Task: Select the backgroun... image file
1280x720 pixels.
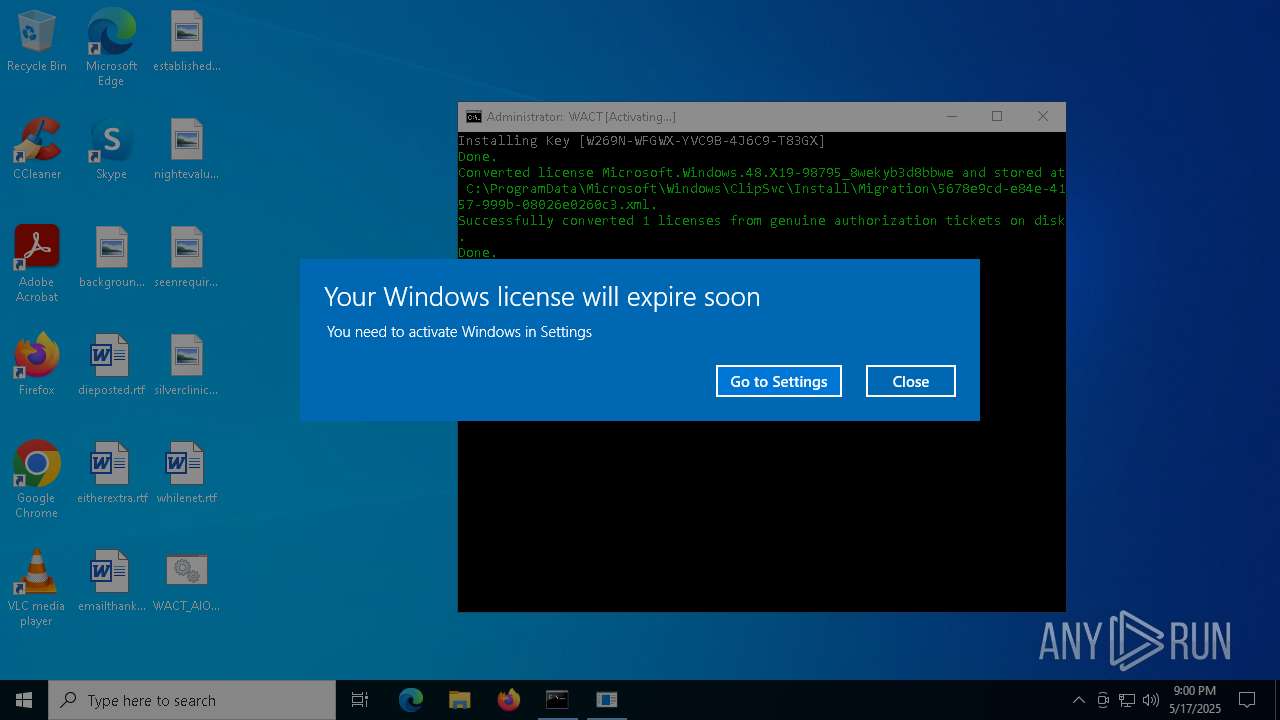Action: tap(111, 257)
